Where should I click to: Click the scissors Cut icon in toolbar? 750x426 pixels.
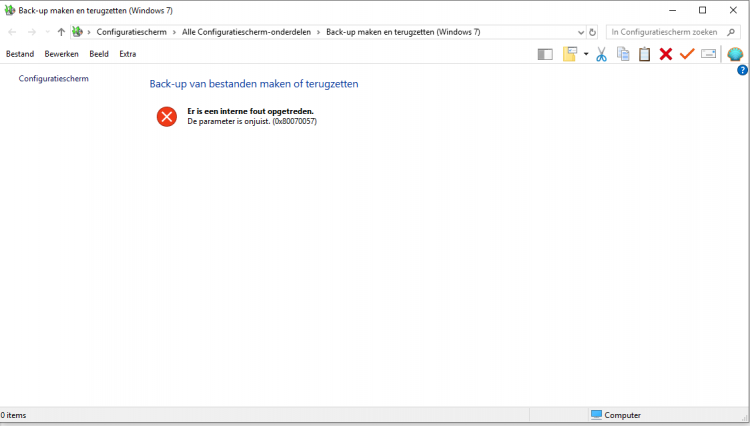601,54
